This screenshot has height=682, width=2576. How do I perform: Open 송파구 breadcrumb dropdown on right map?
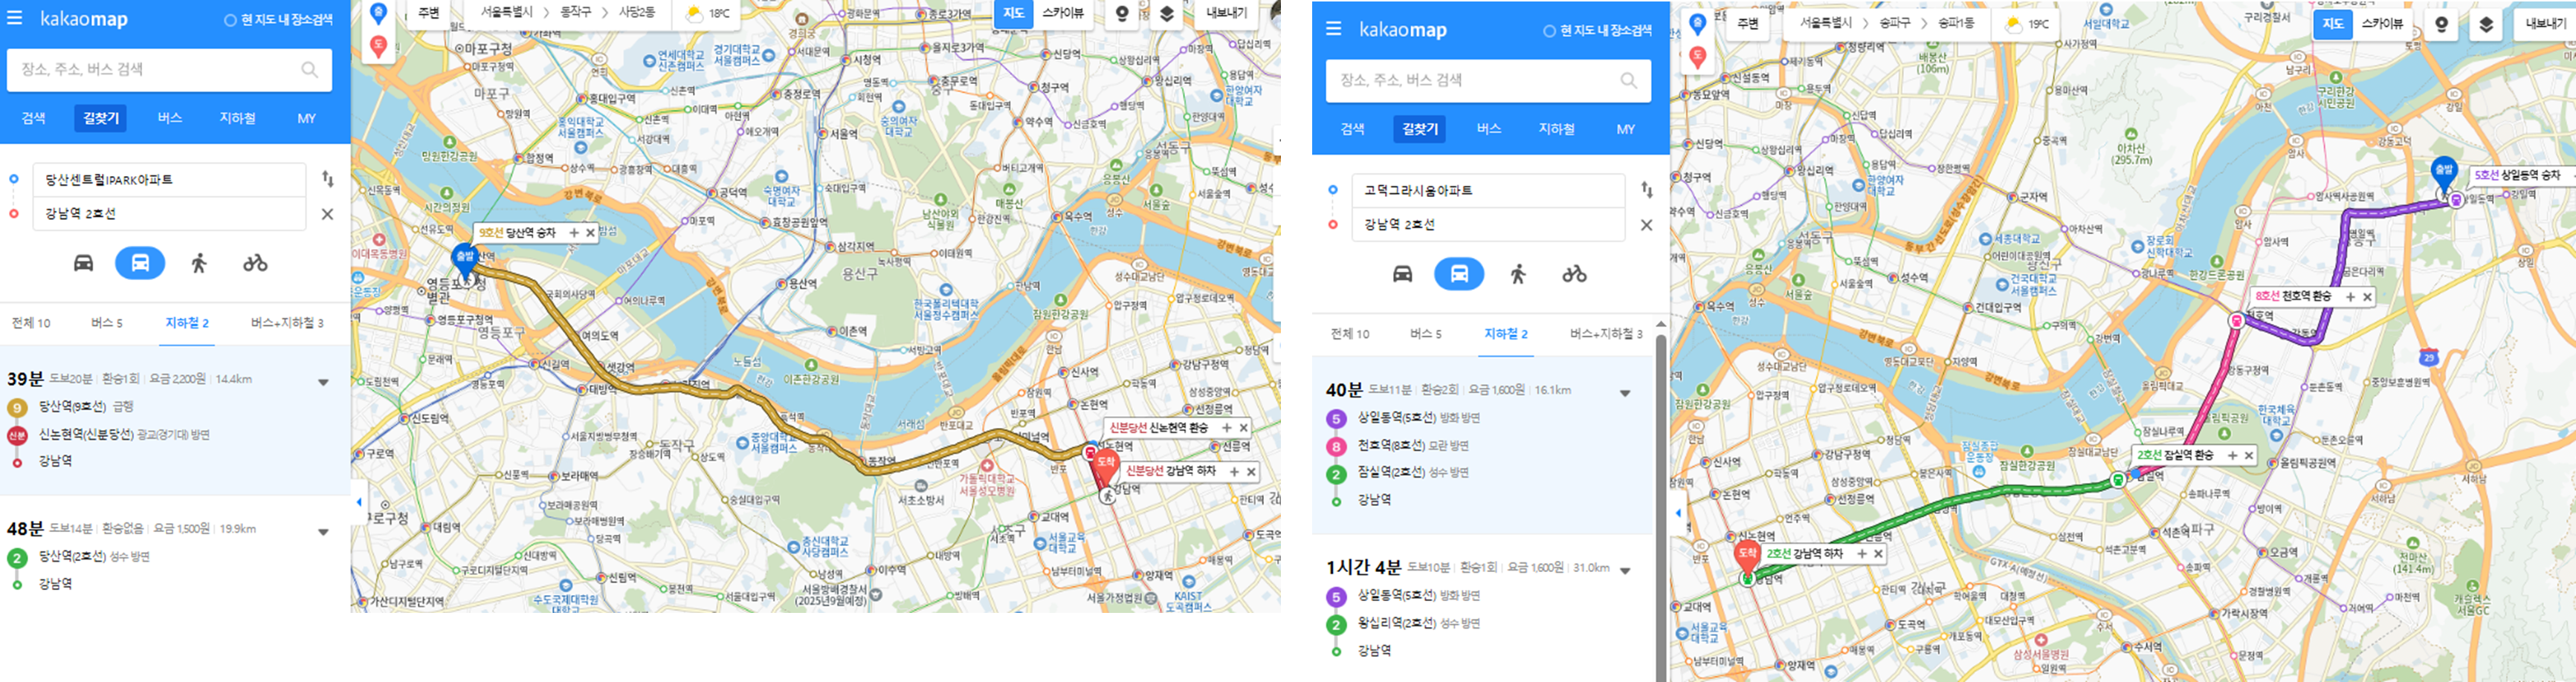pyautogui.click(x=1895, y=23)
